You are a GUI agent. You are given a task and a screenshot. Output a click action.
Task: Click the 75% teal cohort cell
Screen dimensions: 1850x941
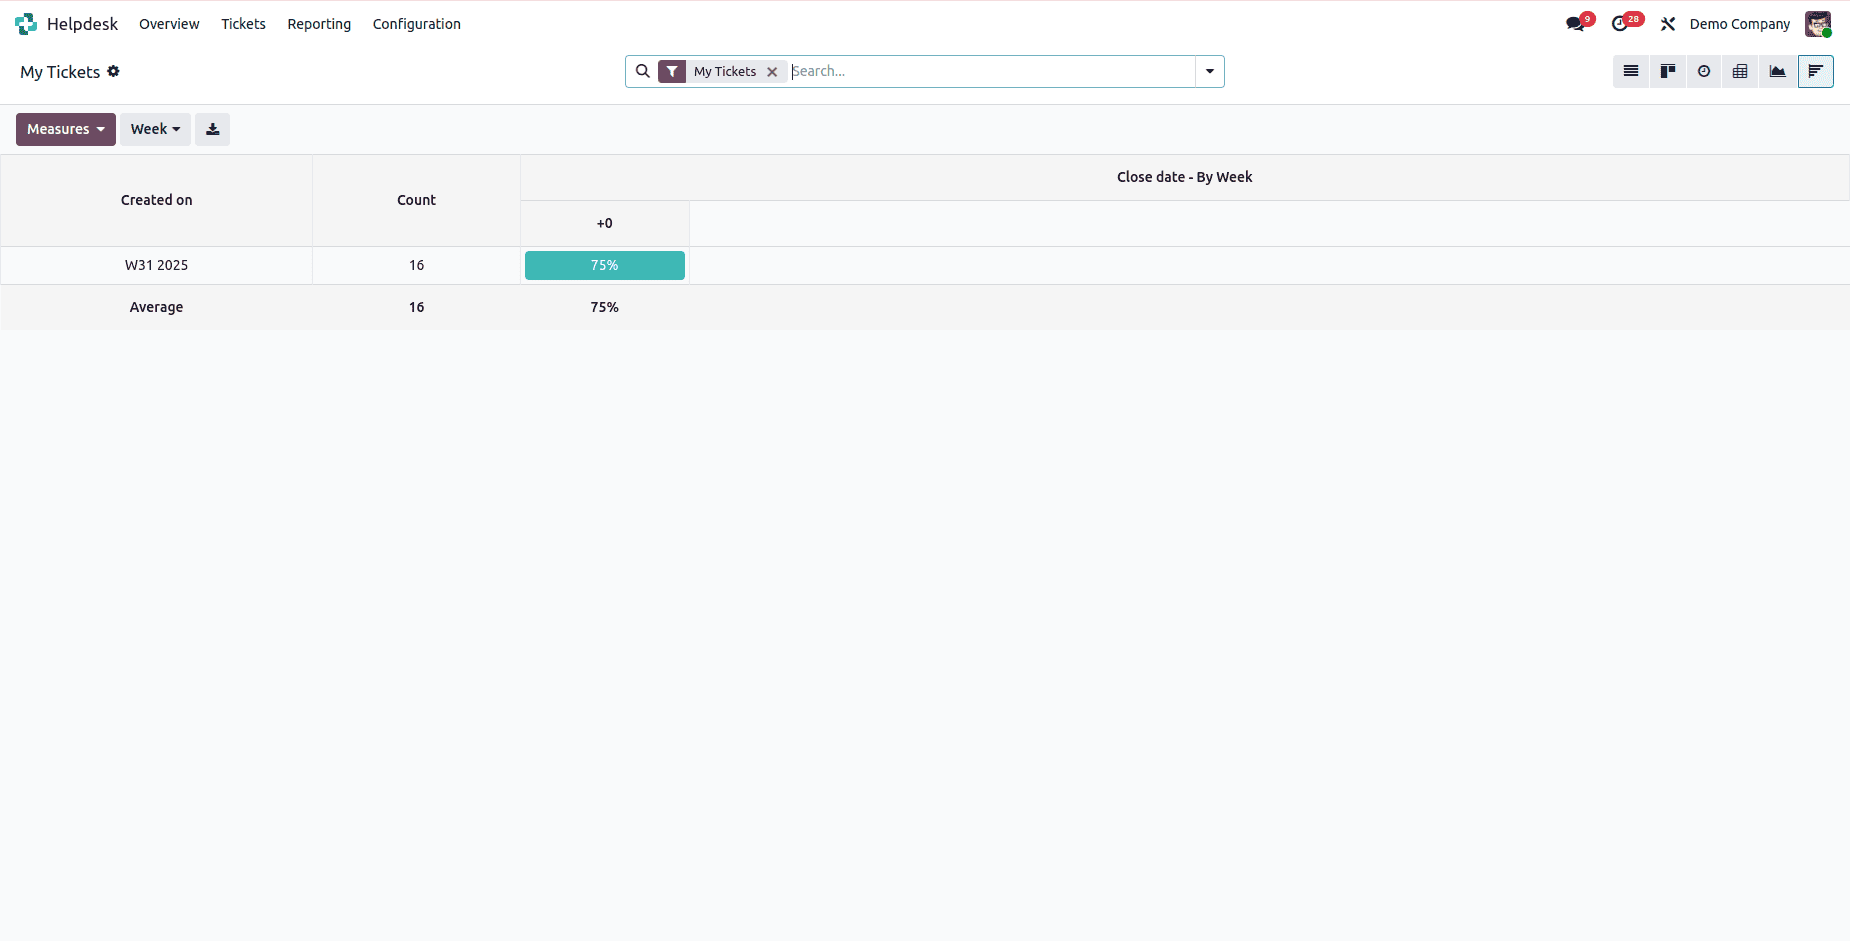click(x=605, y=265)
